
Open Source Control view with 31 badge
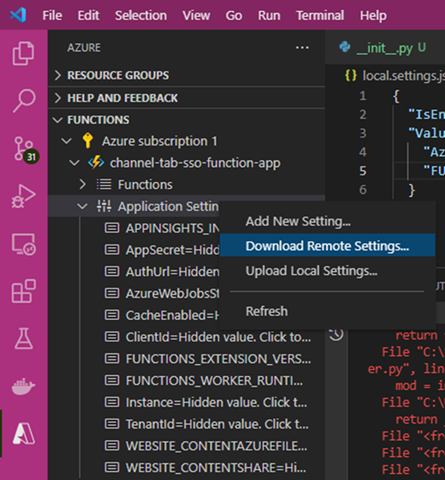tap(26, 149)
